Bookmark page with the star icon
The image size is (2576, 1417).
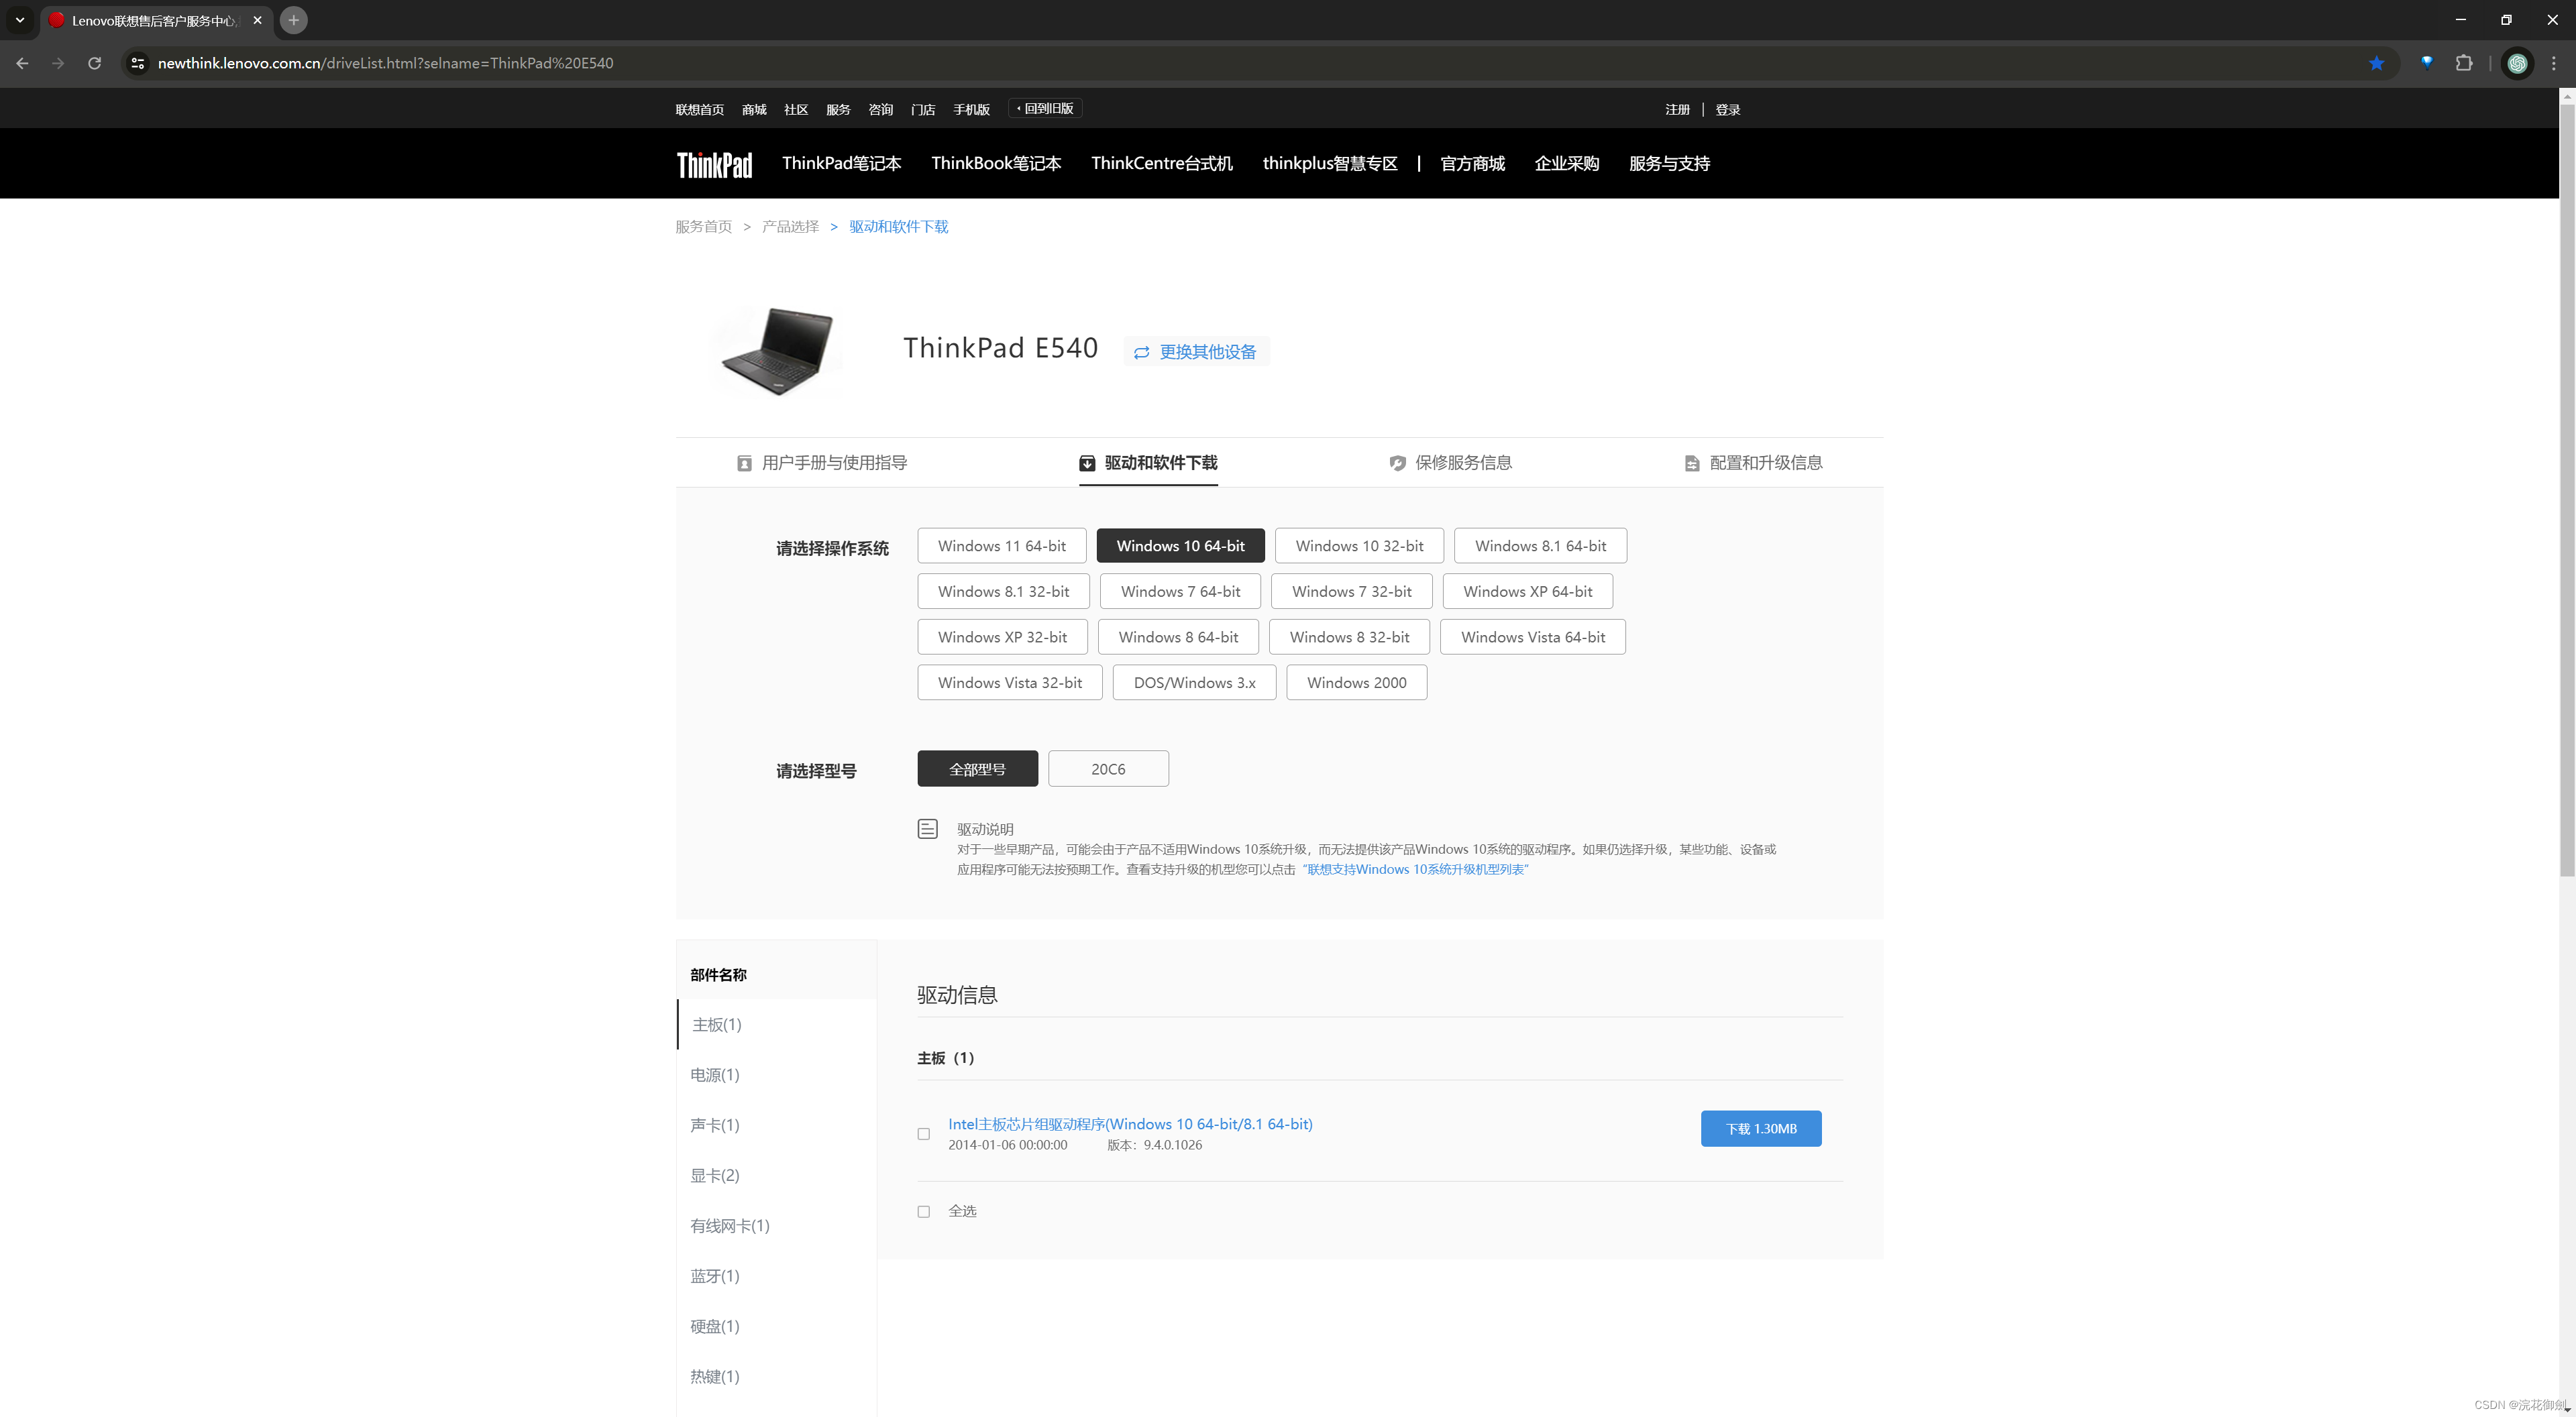click(x=2376, y=63)
